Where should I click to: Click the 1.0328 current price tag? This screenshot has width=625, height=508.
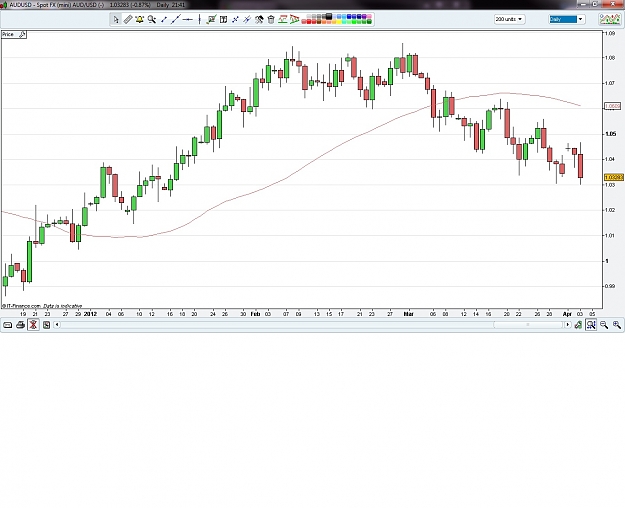click(613, 177)
